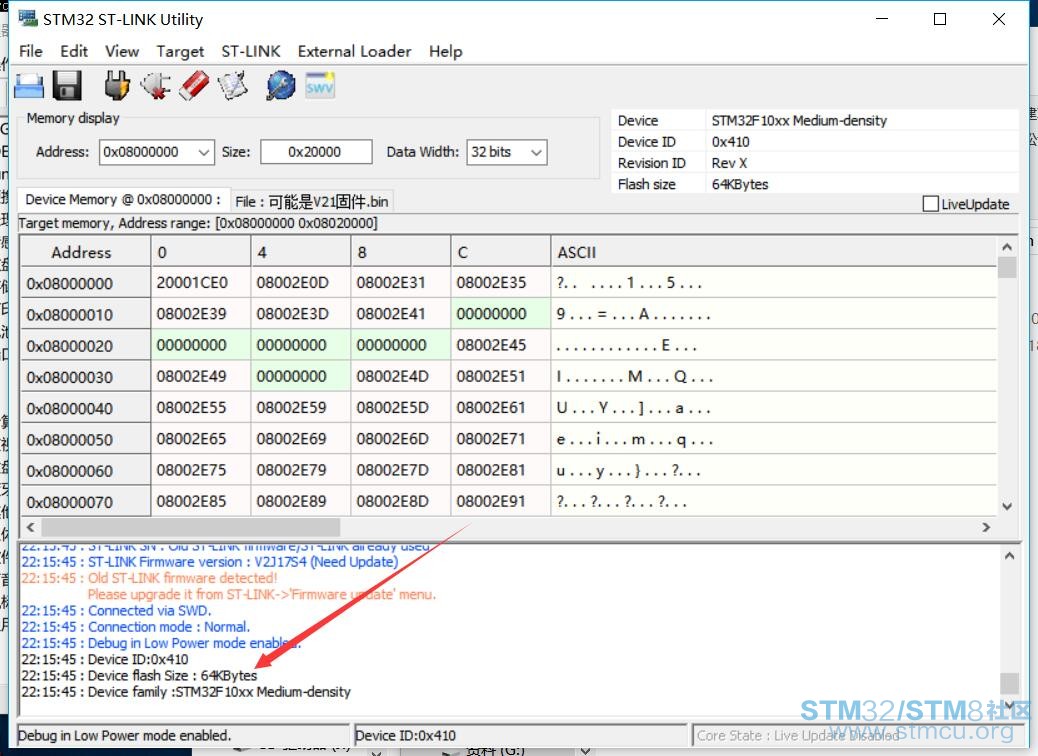Select cell value 08002E71
The height and width of the screenshot is (756, 1038).
[x=500, y=439]
